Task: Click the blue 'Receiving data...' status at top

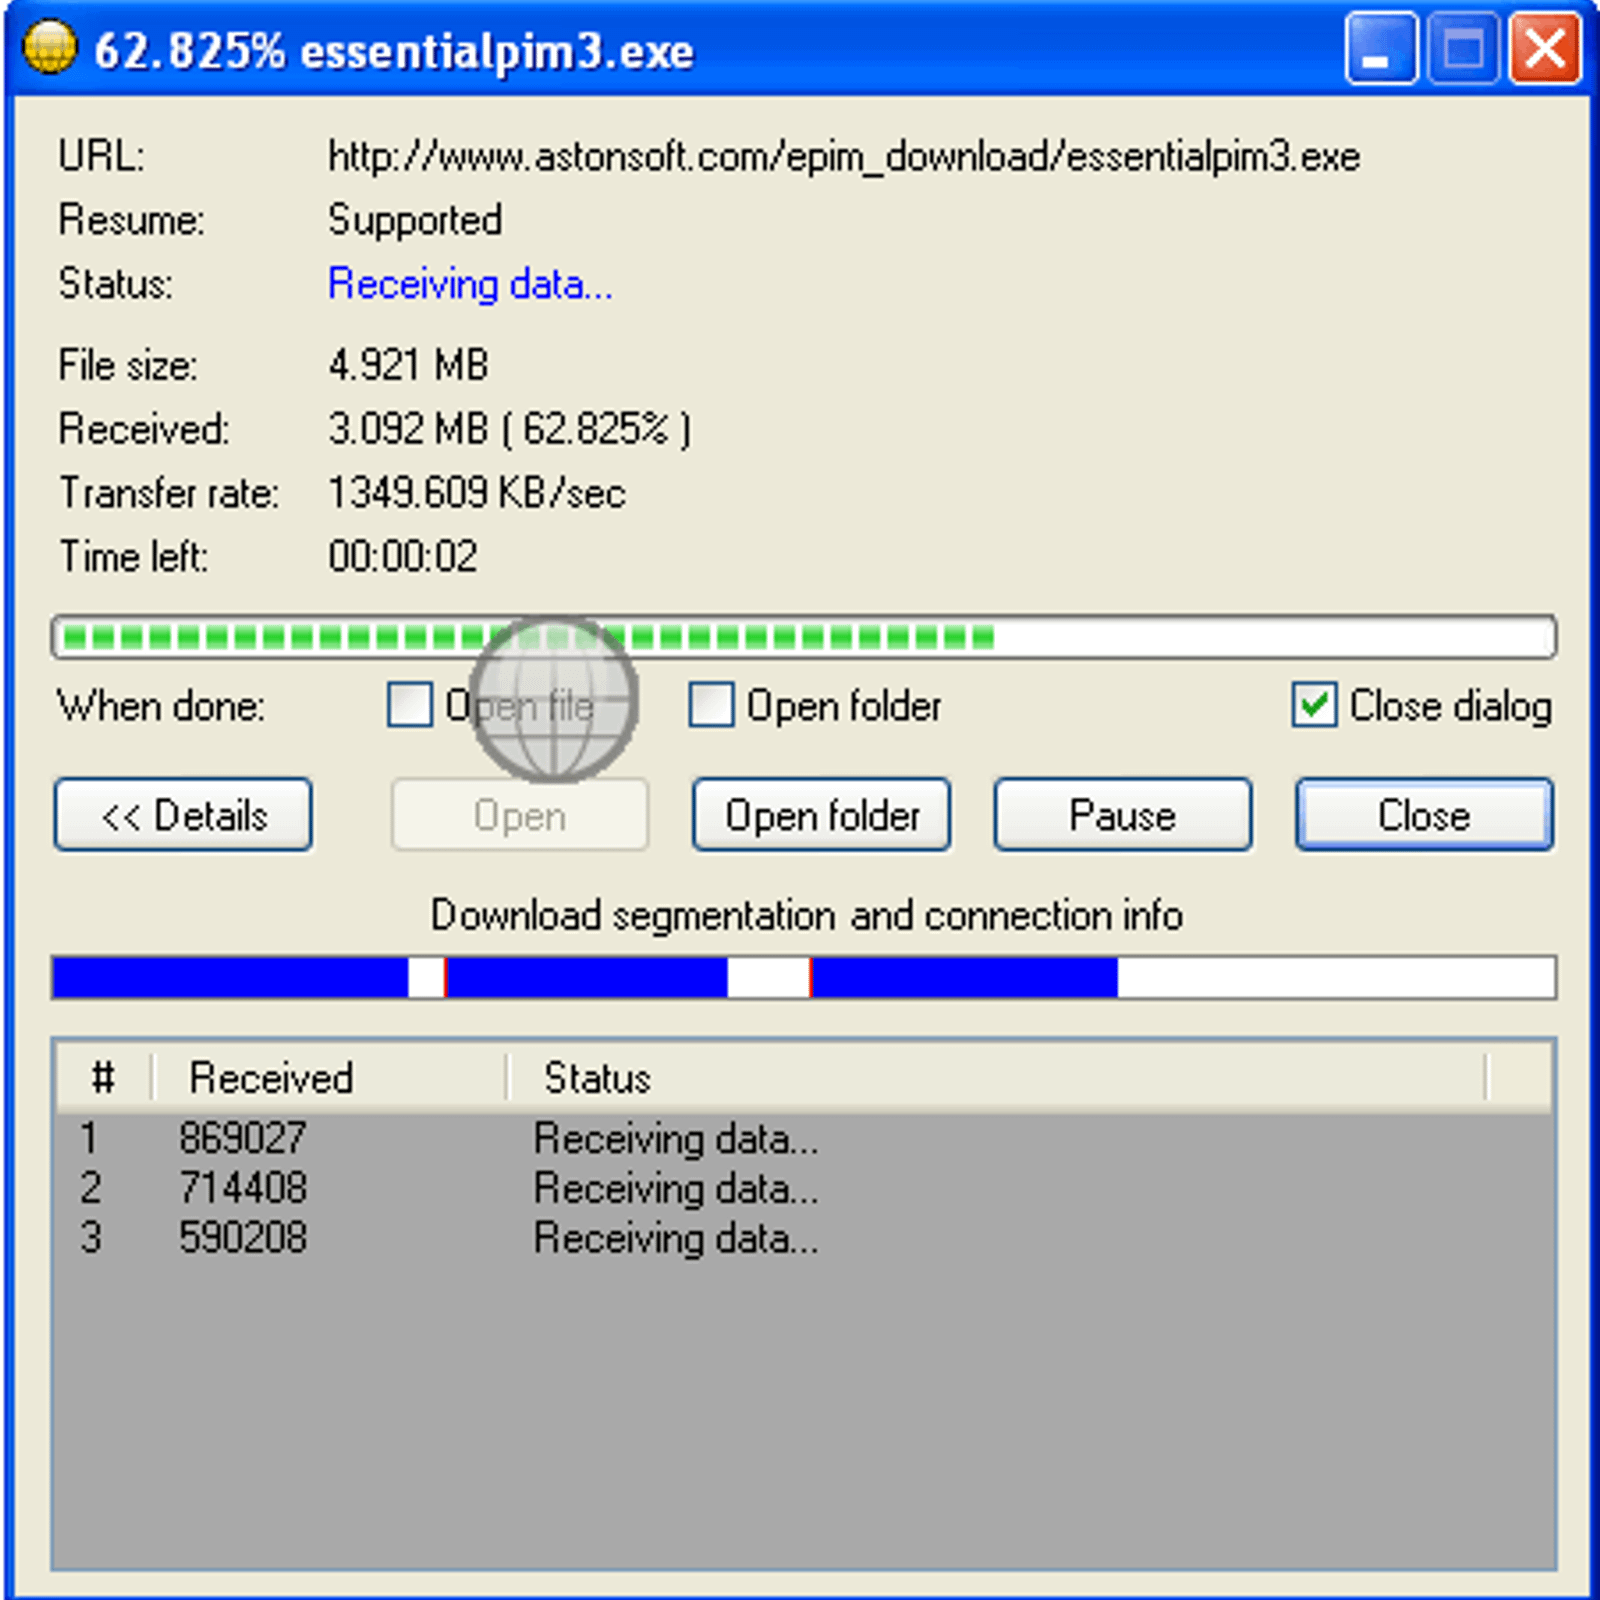Action: pos(470,284)
